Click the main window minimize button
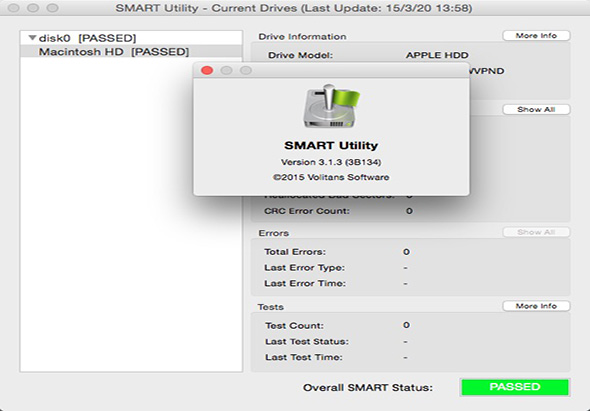 point(33,8)
